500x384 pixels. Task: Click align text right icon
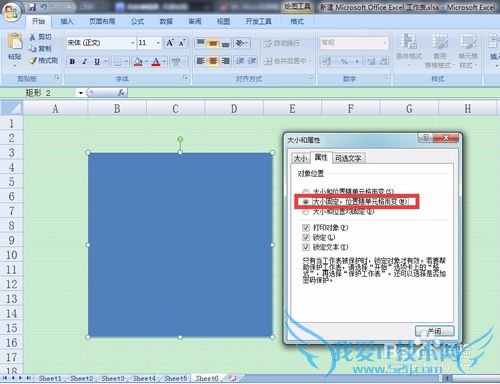pos(225,61)
